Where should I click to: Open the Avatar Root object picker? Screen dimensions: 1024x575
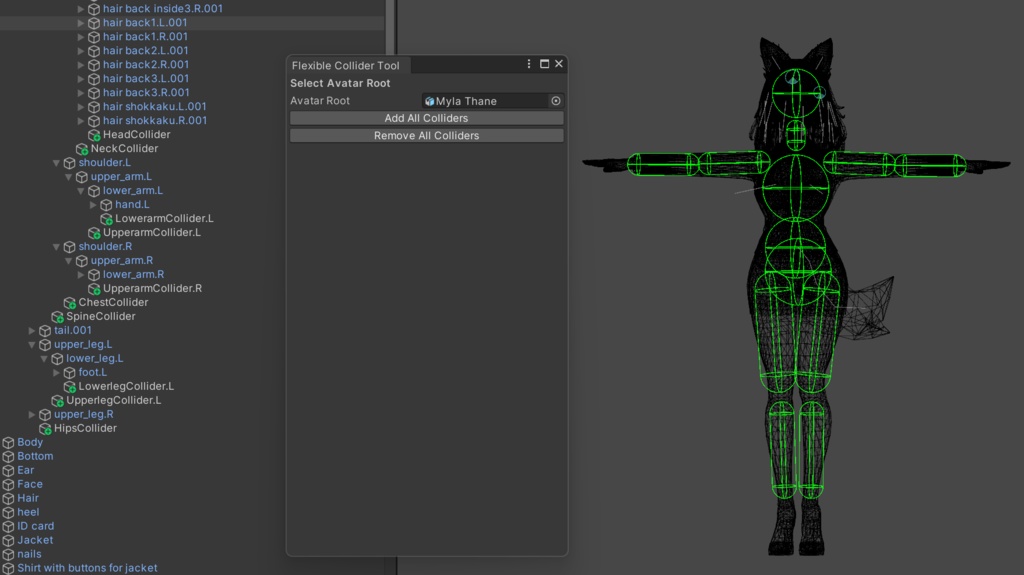pos(556,101)
